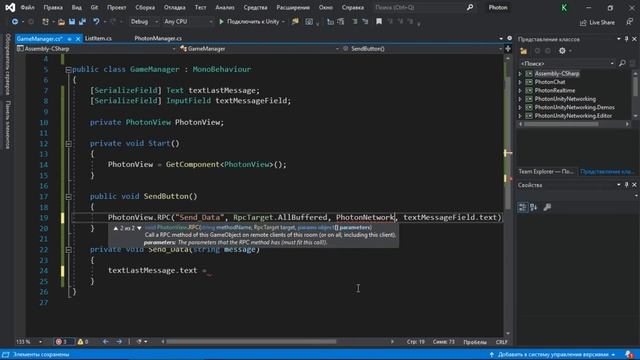This screenshot has height=360, width=640.
Task: Open the Правка menu
Action: [53, 7]
